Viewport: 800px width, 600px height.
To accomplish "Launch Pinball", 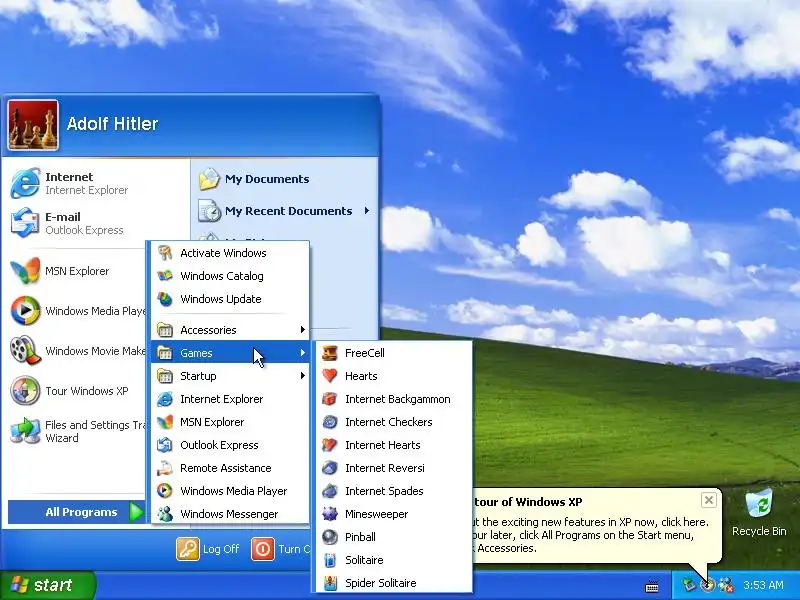I will tap(394, 537).
